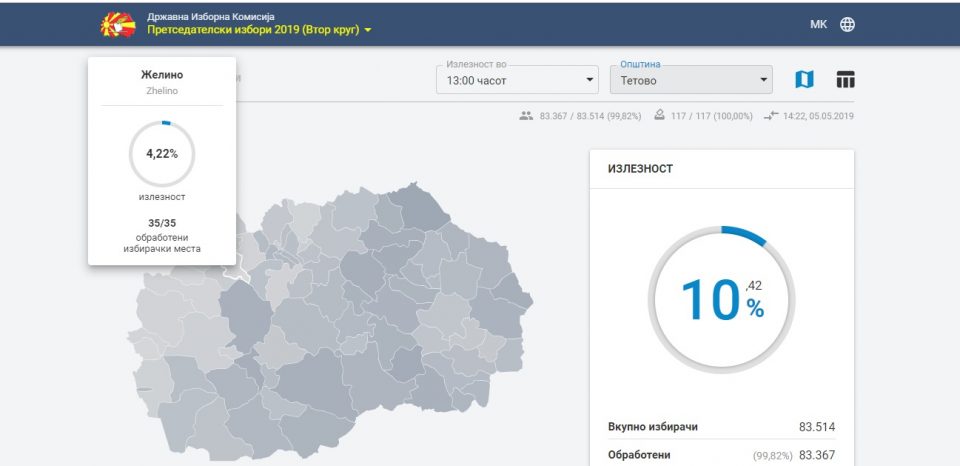
Task: Open the Излезност во time dropdown
Action: click(x=517, y=80)
